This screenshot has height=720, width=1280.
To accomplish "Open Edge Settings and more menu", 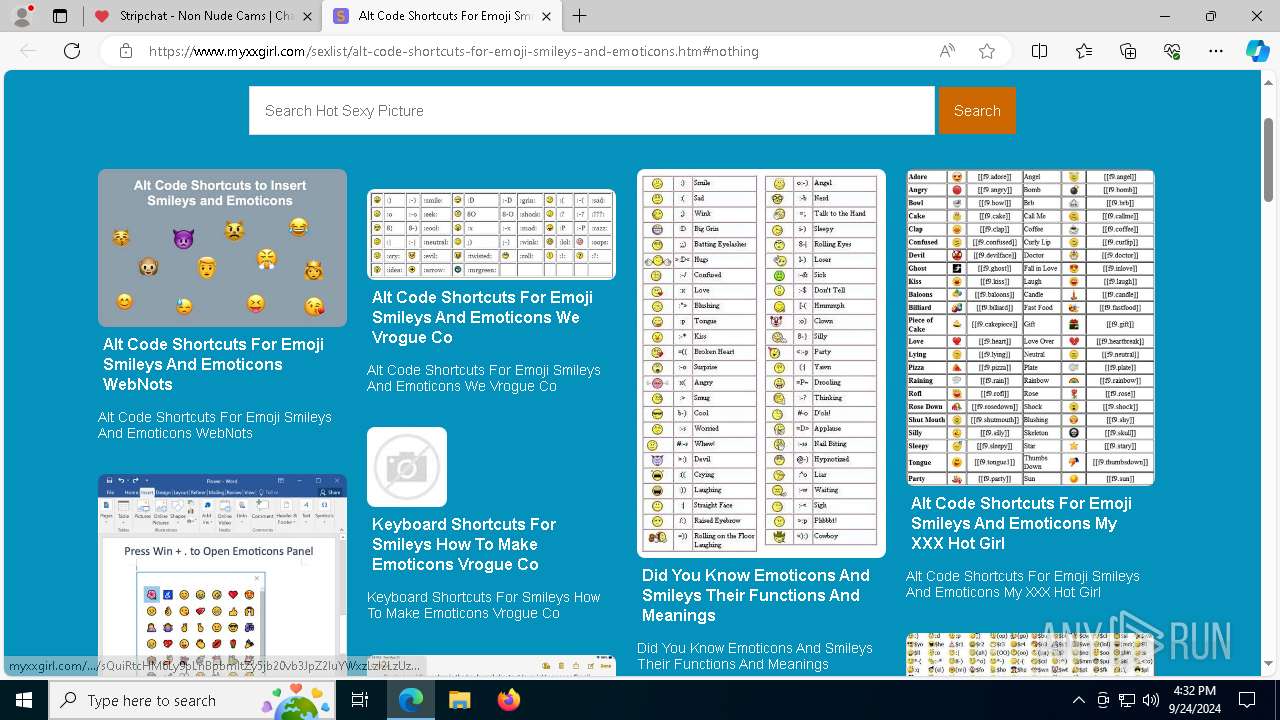I will pos(1216,51).
